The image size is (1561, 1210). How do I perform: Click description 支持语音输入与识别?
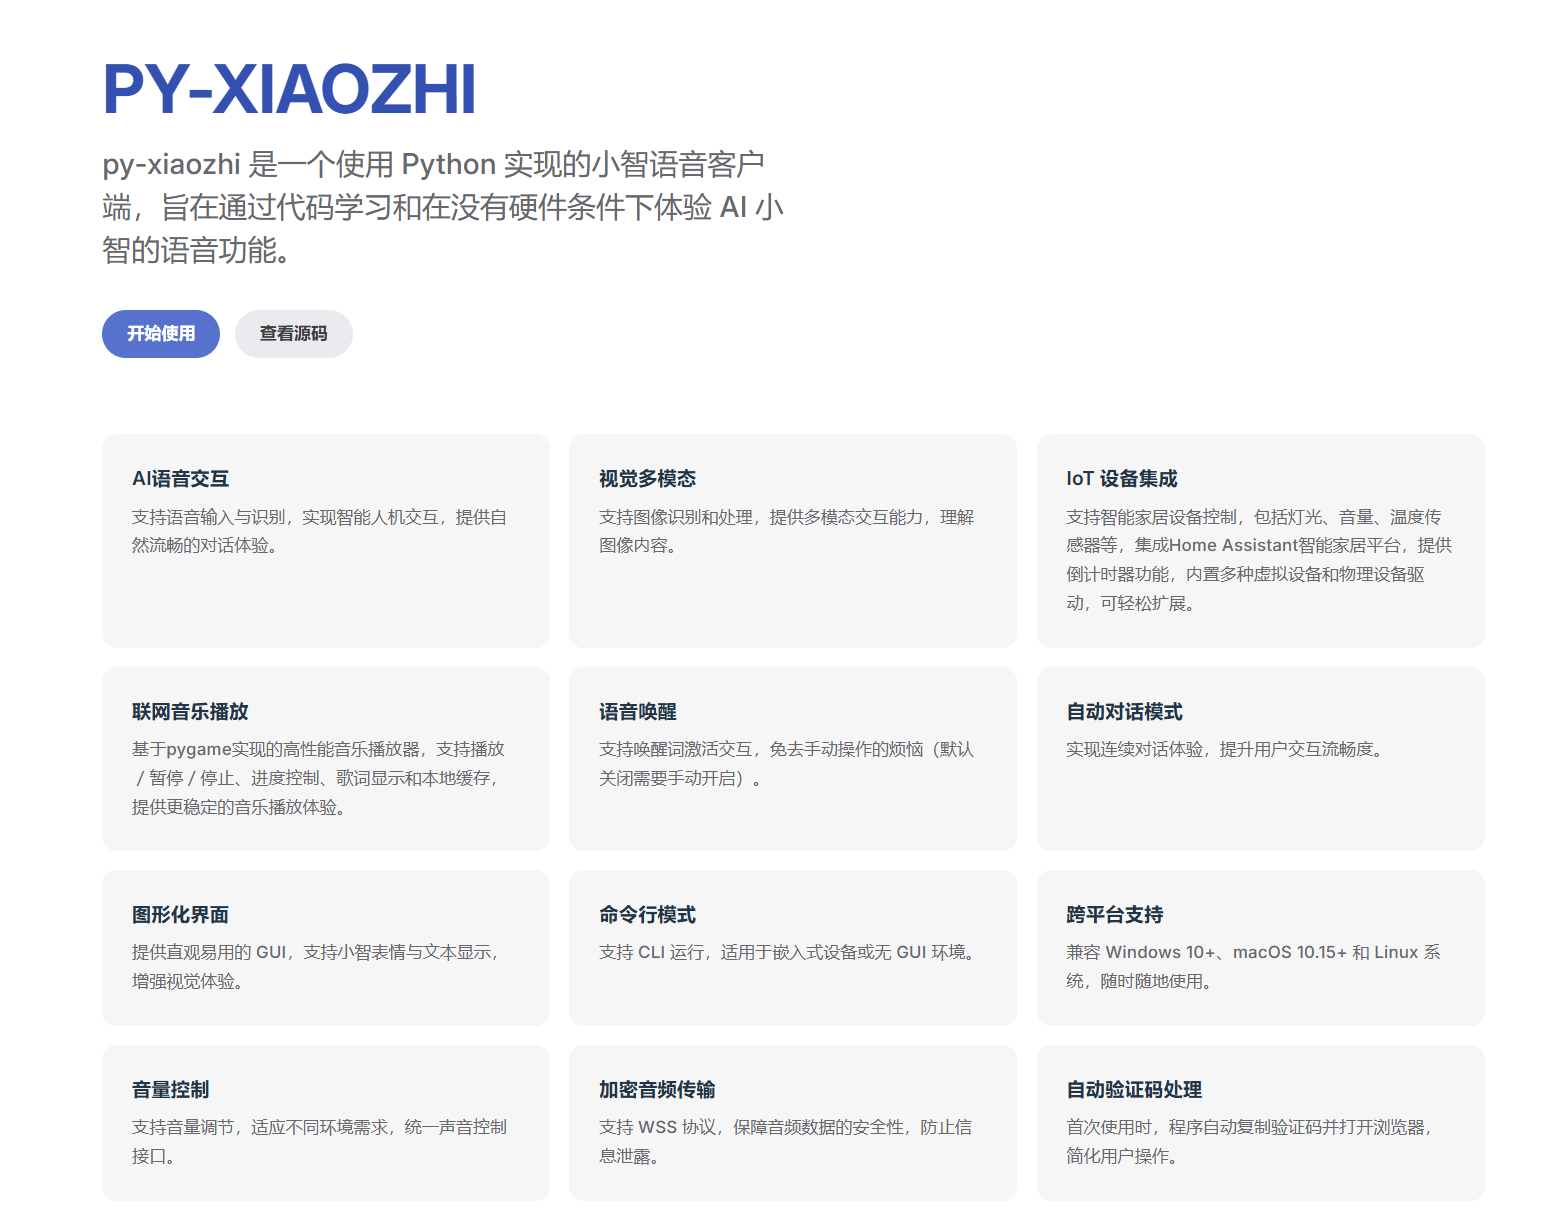[320, 531]
